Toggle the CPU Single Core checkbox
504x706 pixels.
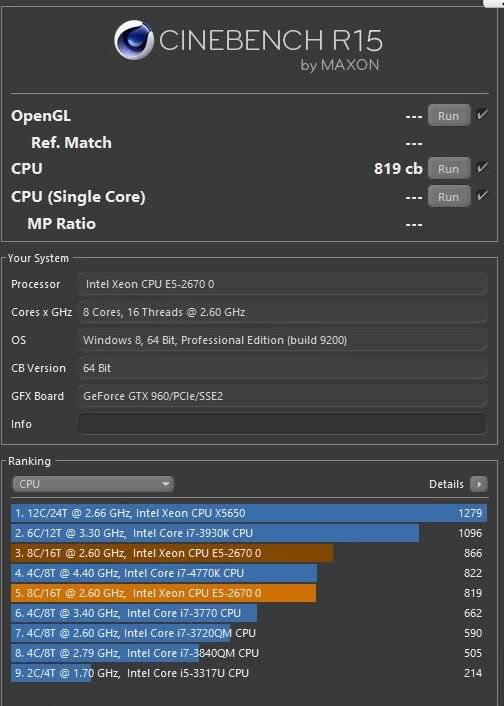coord(481,195)
